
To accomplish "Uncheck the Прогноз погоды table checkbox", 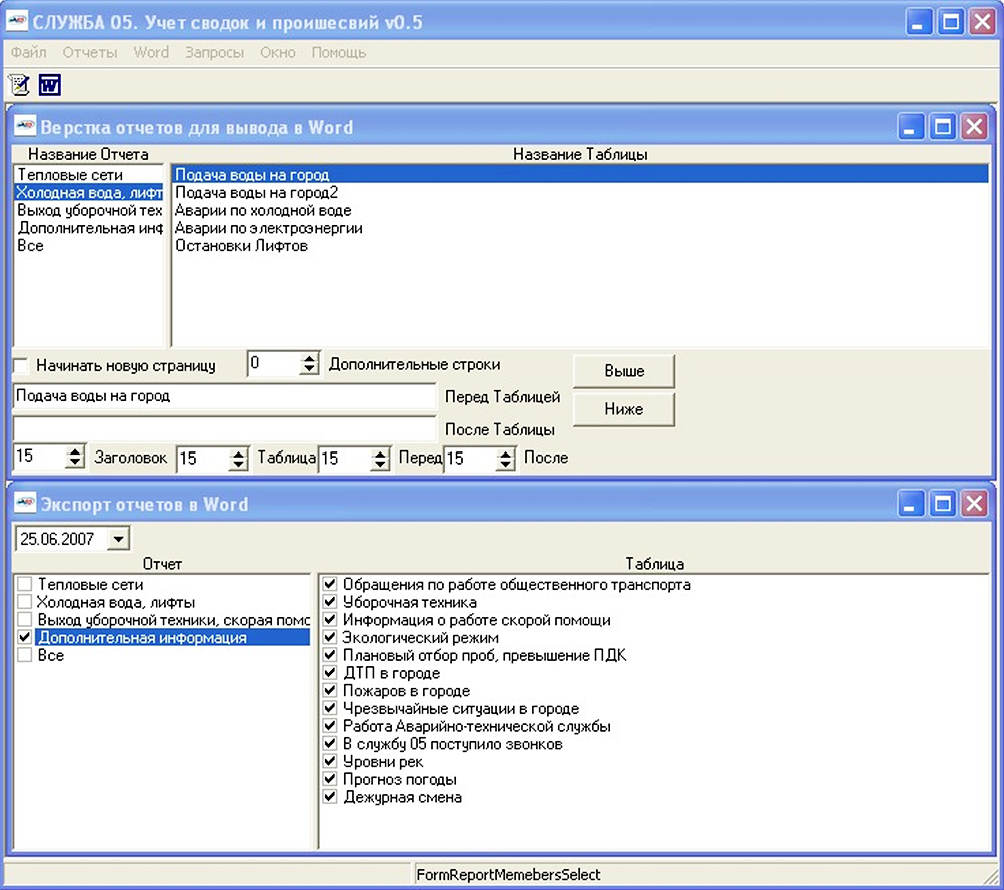I will 330,779.
